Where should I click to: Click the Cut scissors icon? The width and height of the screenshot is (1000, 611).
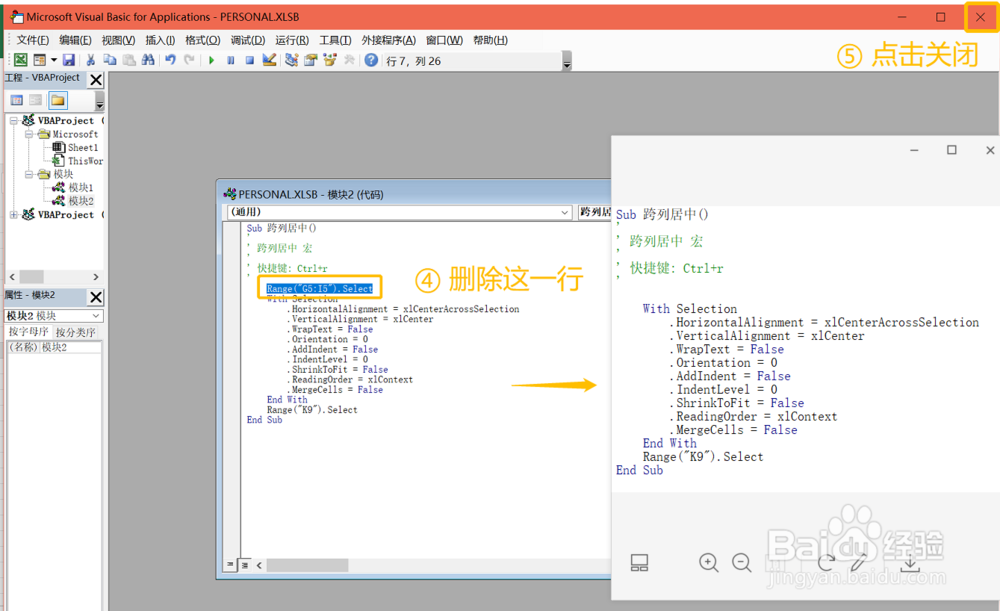(91, 60)
